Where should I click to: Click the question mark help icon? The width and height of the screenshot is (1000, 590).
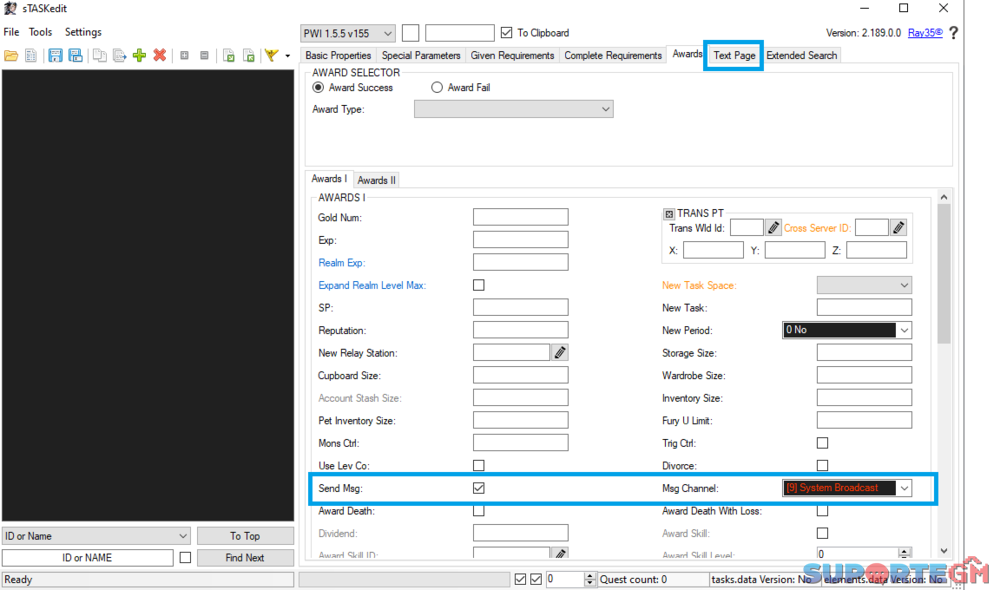(x=953, y=33)
